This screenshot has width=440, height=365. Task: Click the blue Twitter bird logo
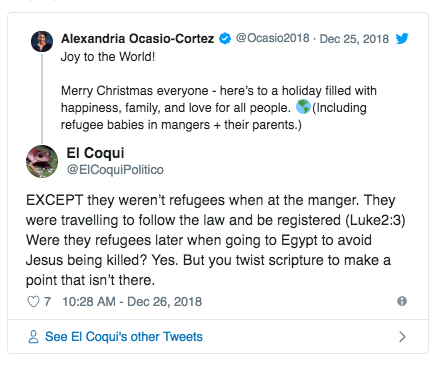tap(402, 39)
